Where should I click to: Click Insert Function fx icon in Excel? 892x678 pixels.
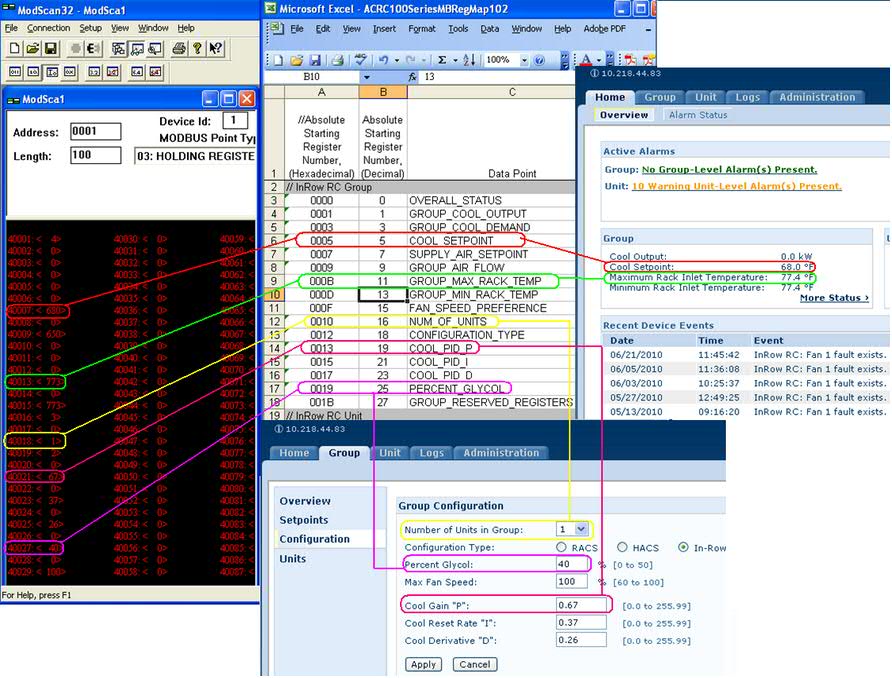(x=412, y=77)
